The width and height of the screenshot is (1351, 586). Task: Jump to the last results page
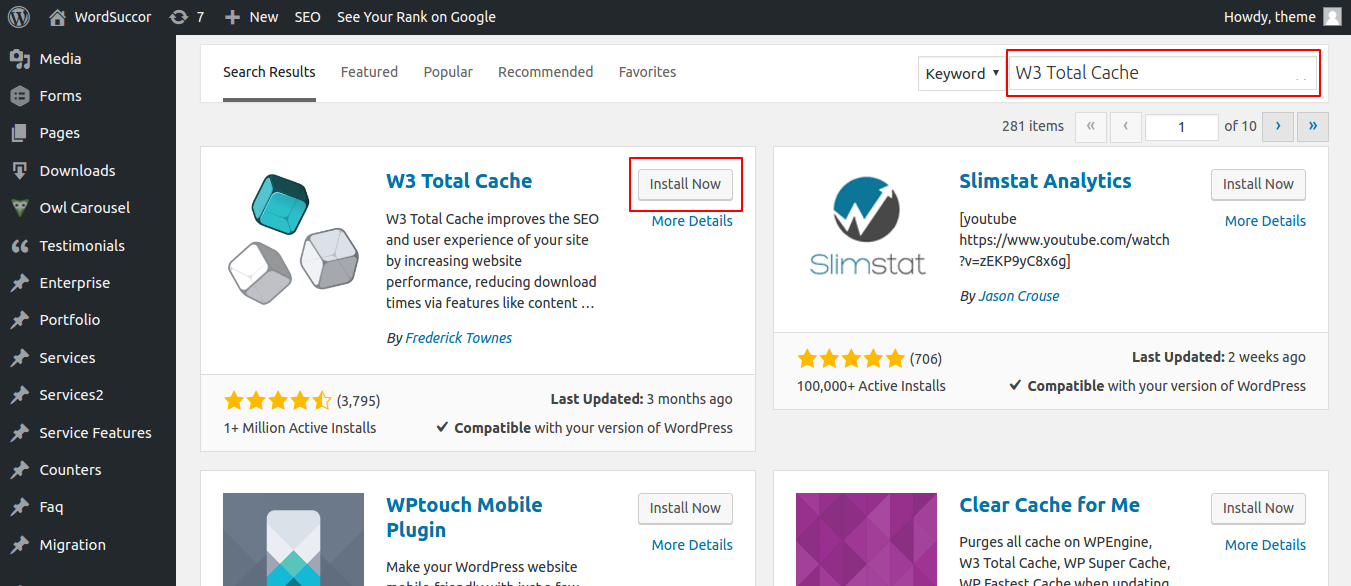click(x=1312, y=127)
